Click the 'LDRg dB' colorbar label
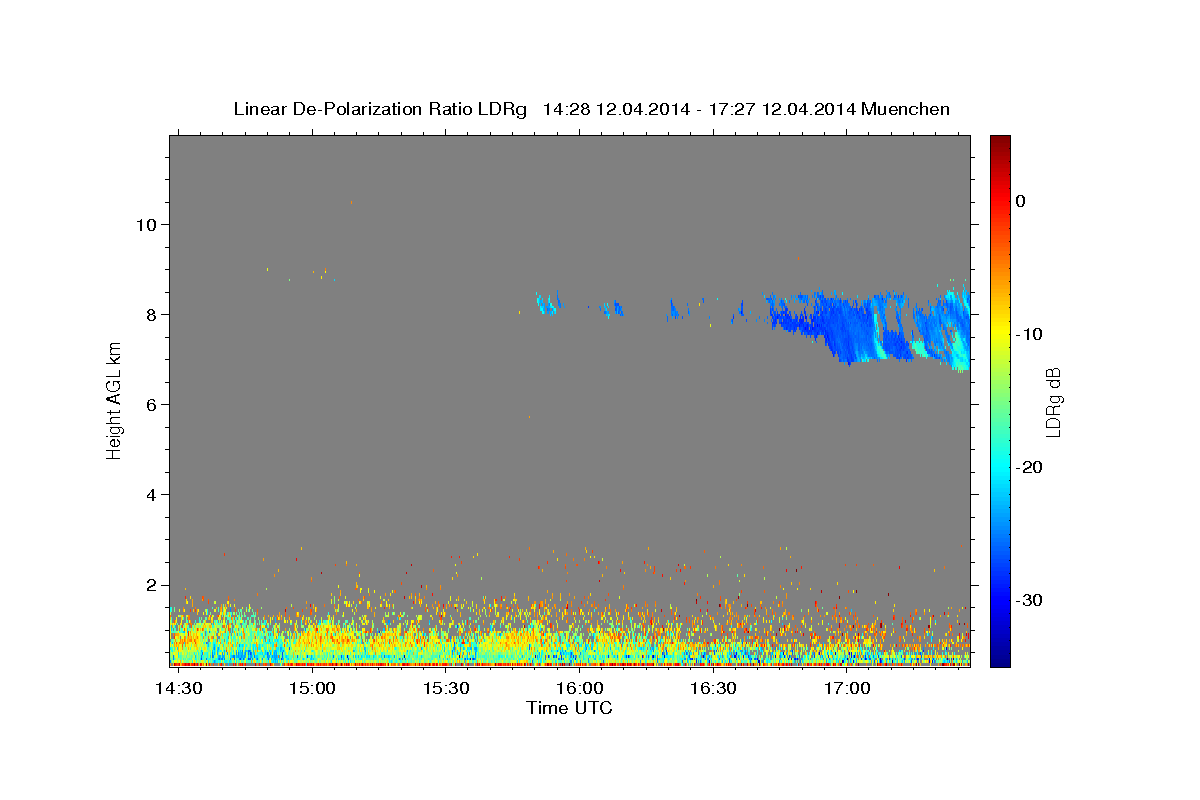 [x=1053, y=401]
